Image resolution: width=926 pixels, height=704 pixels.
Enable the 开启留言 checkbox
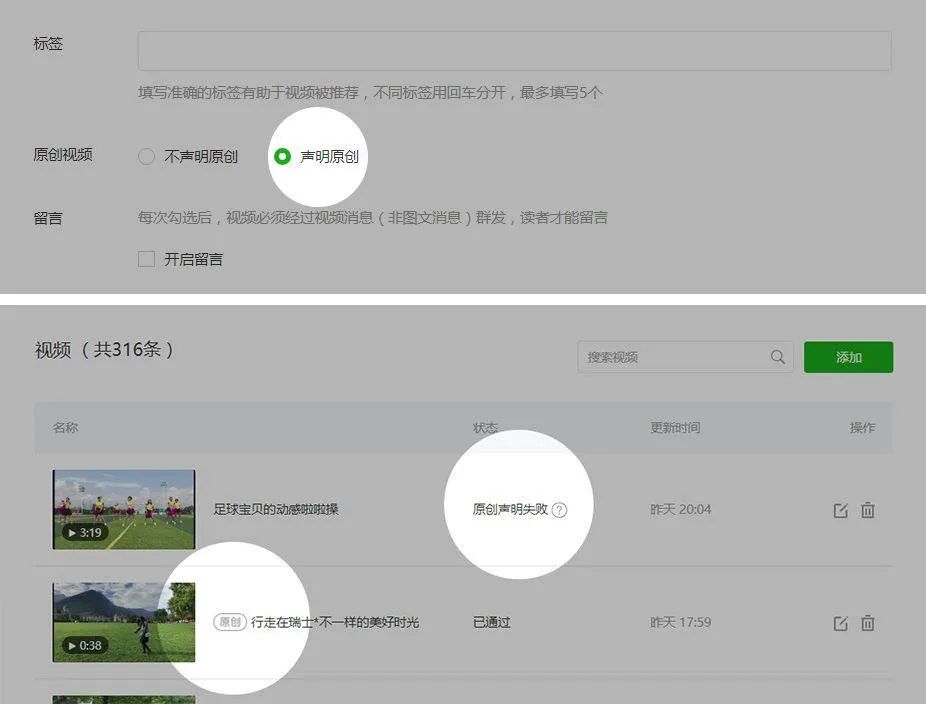click(146, 259)
